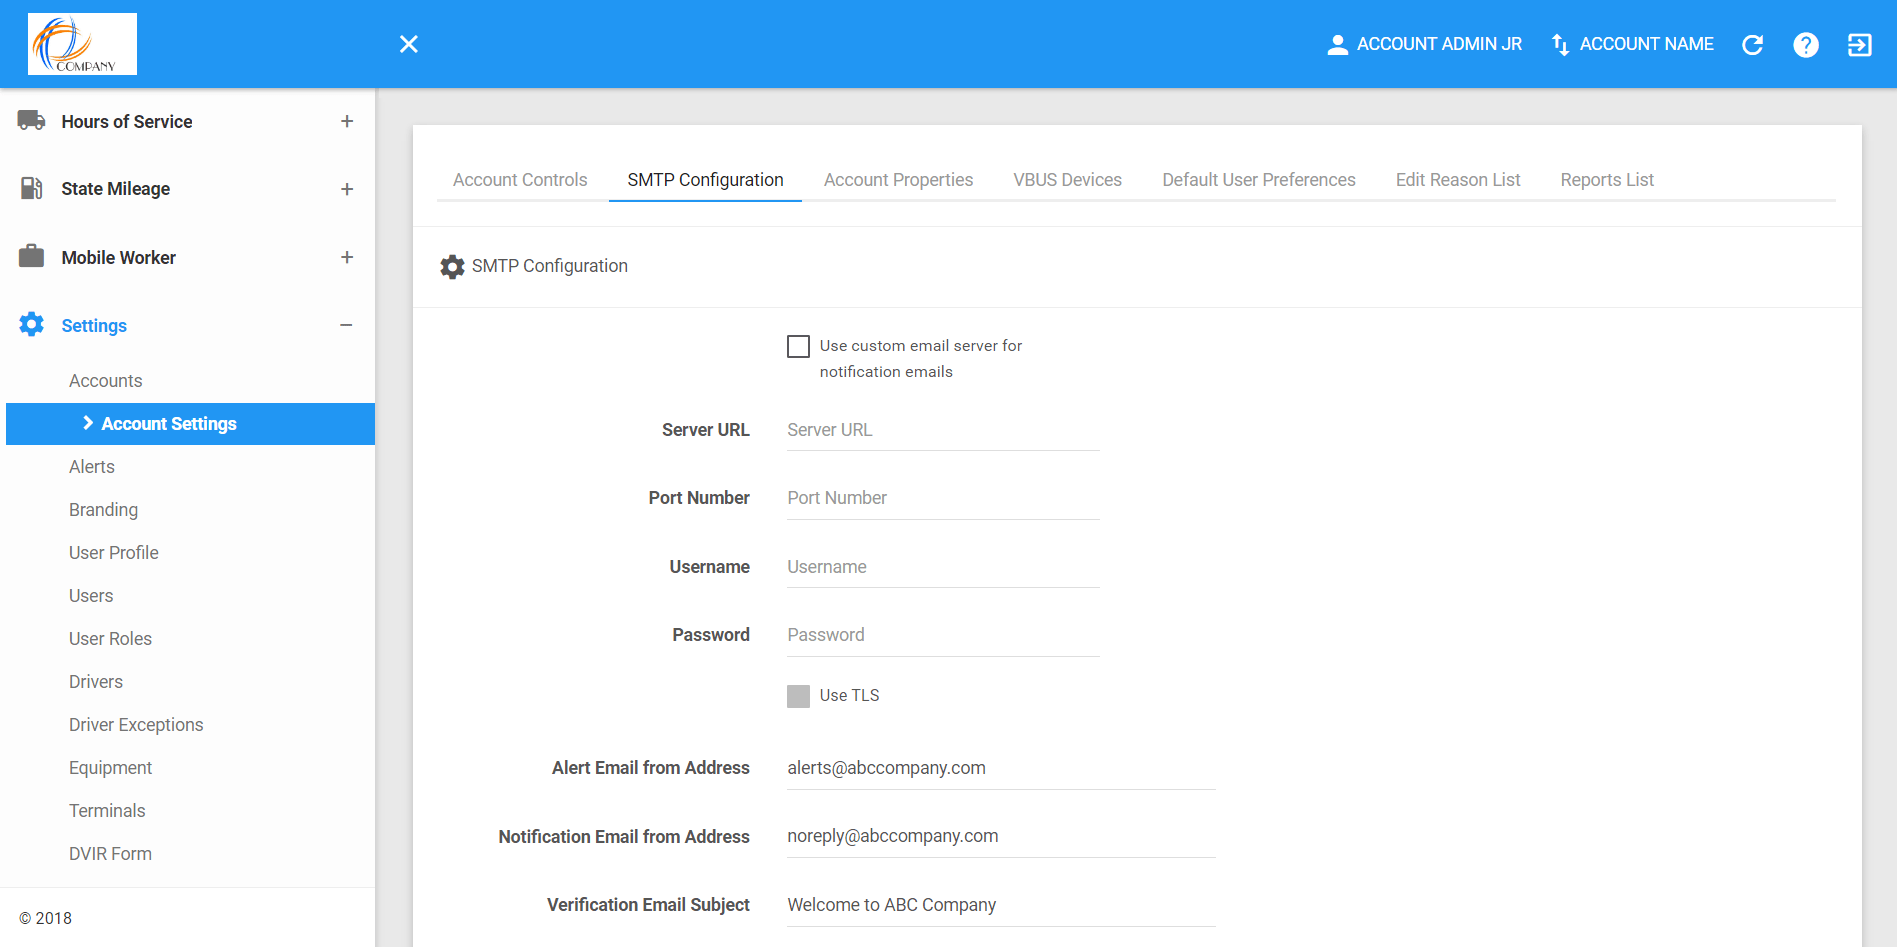Open DVIR Form in the sidebar

tap(110, 854)
